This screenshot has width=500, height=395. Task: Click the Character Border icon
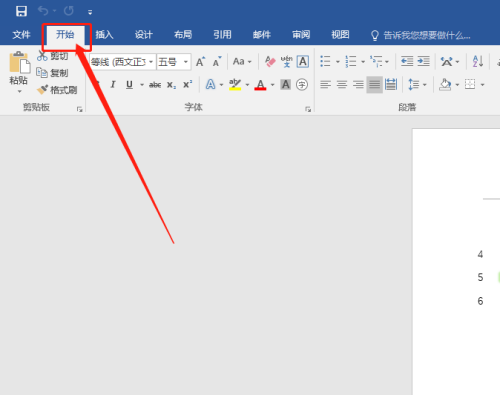point(303,62)
